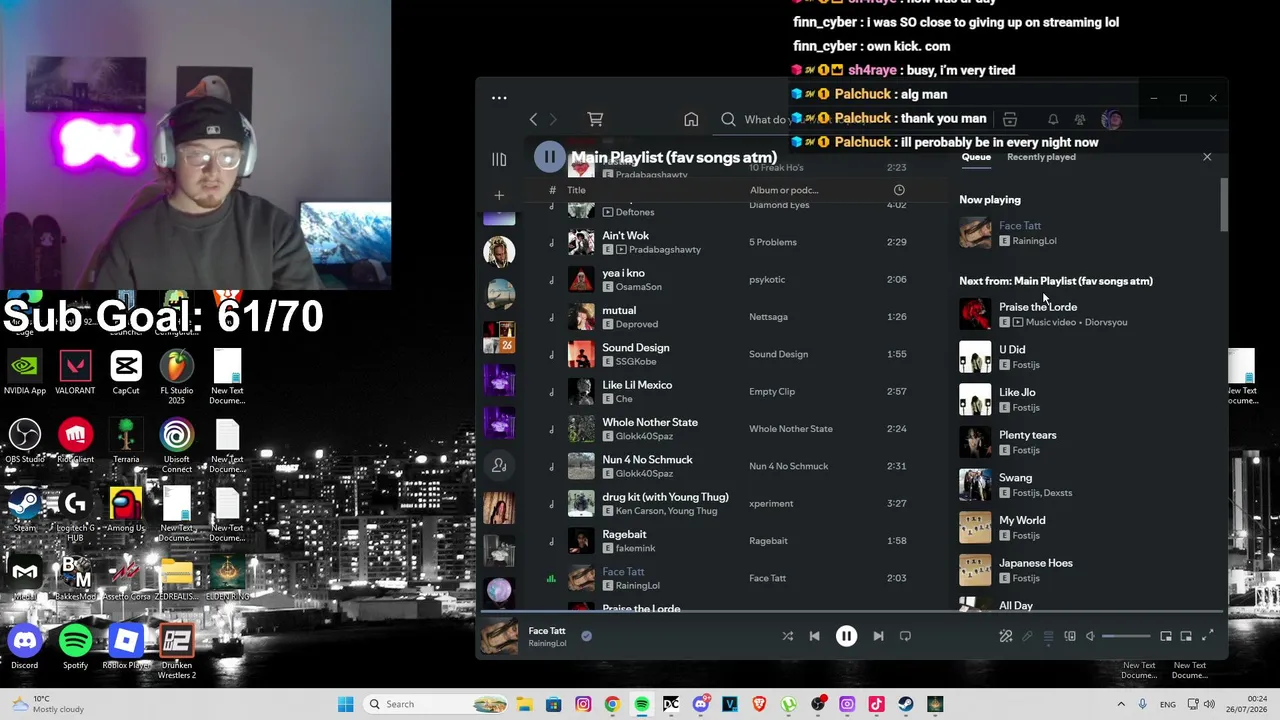The width and height of the screenshot is (1280, 720).
Task: Select Ubisoft Connect desktop icon
Action: coord(177,446)
